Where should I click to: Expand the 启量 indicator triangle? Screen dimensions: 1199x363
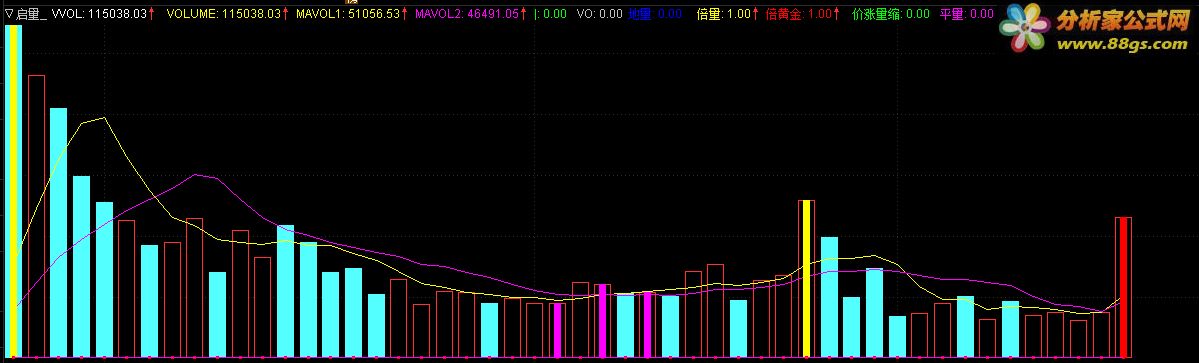[8, 14]
